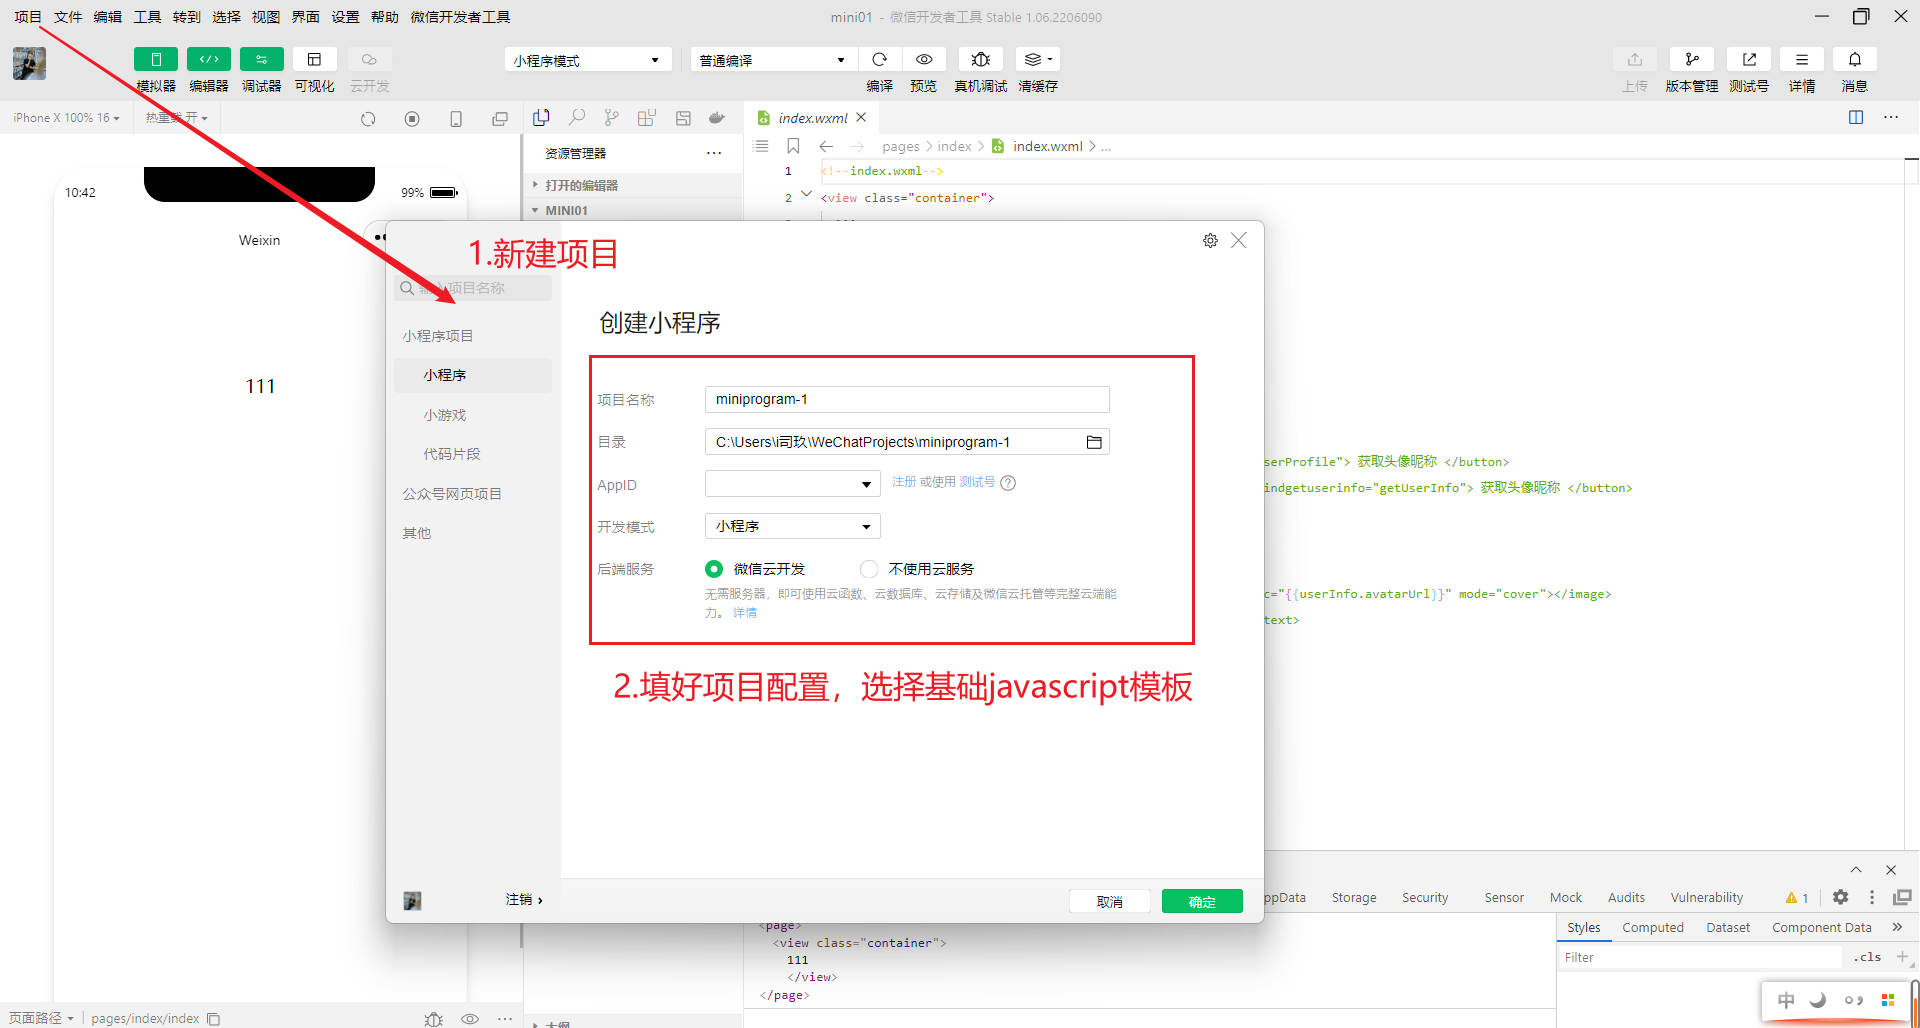This screenshot has height=1028, width=1920.
Task: Click the 注册 link
Action: pos(904,482)
